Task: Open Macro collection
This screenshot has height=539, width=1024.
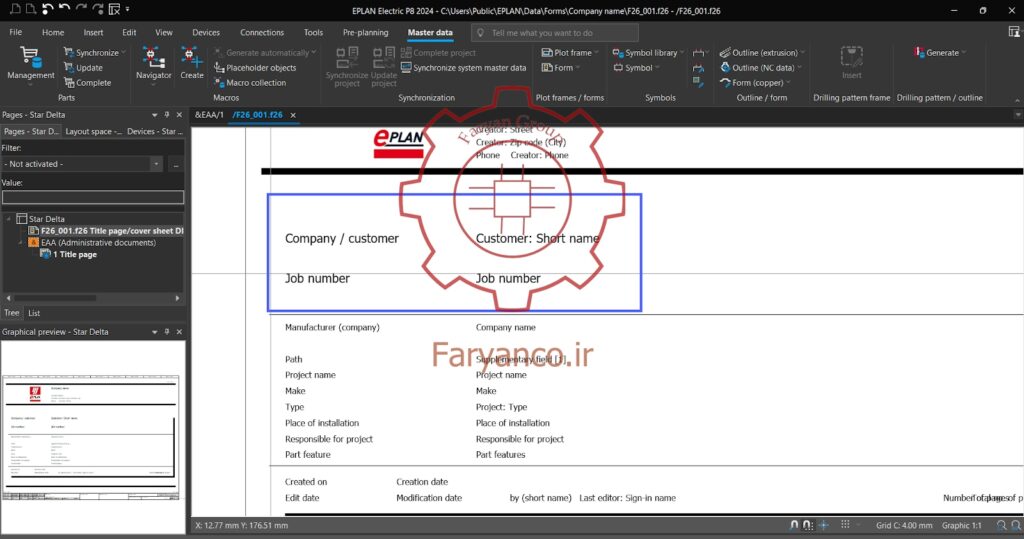Action: pyautogui.click(x=249, y=83)
